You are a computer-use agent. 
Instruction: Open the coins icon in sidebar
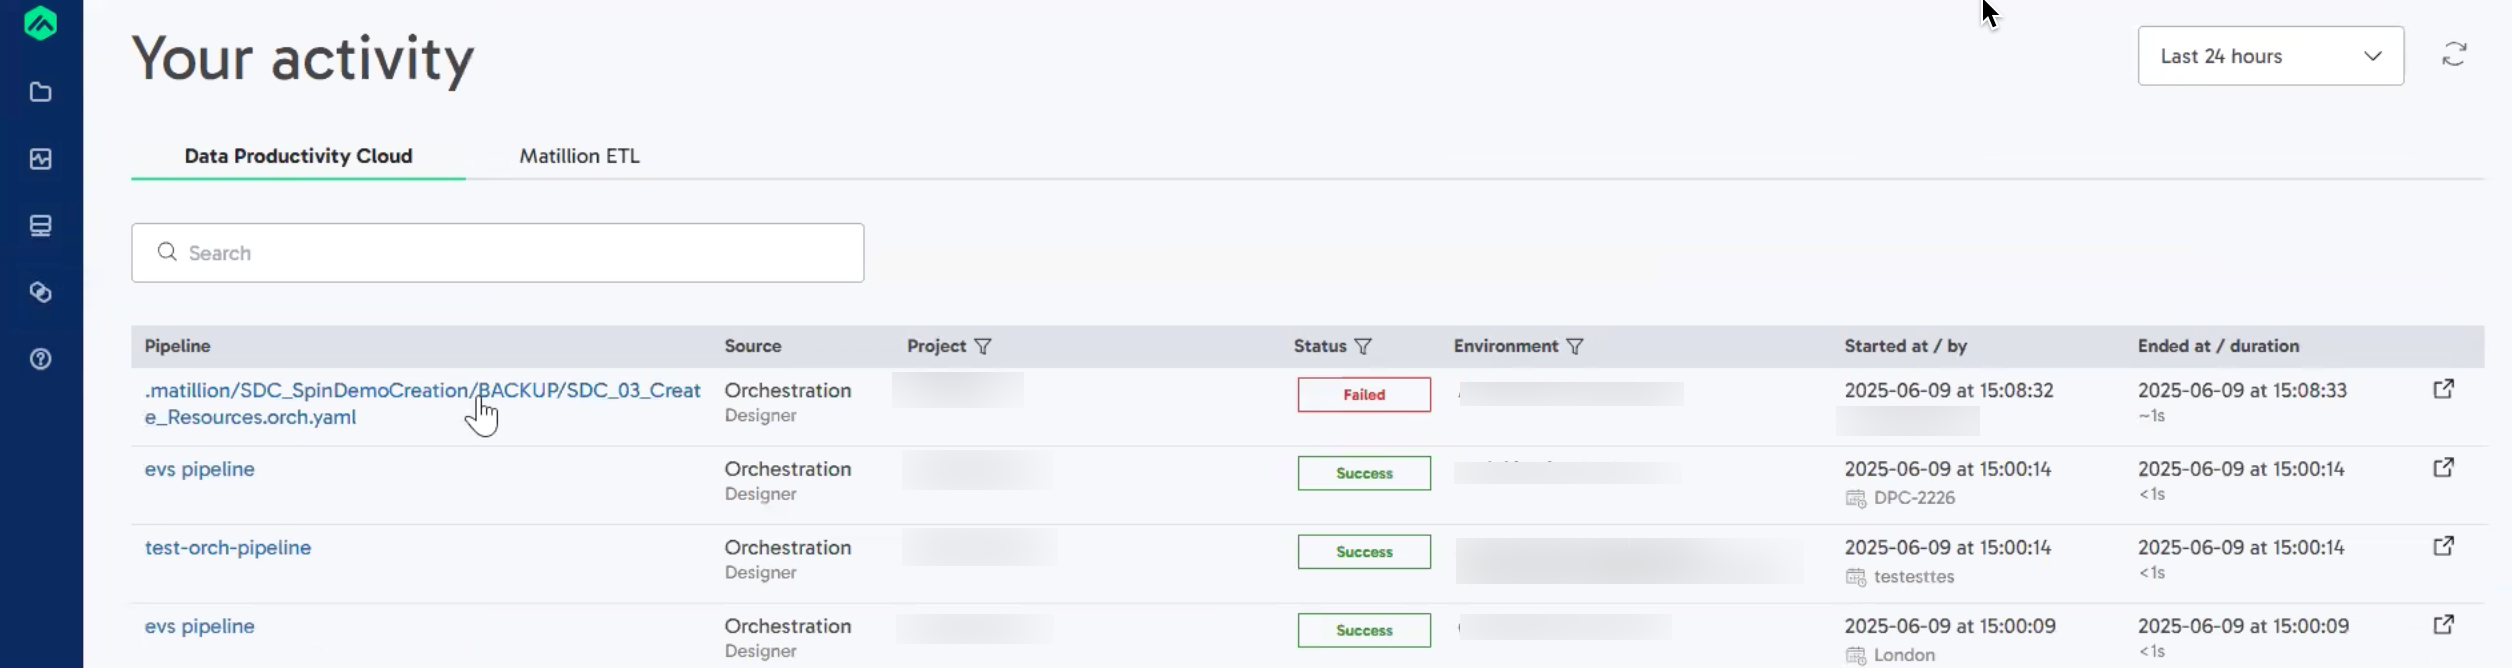point(40,292)
